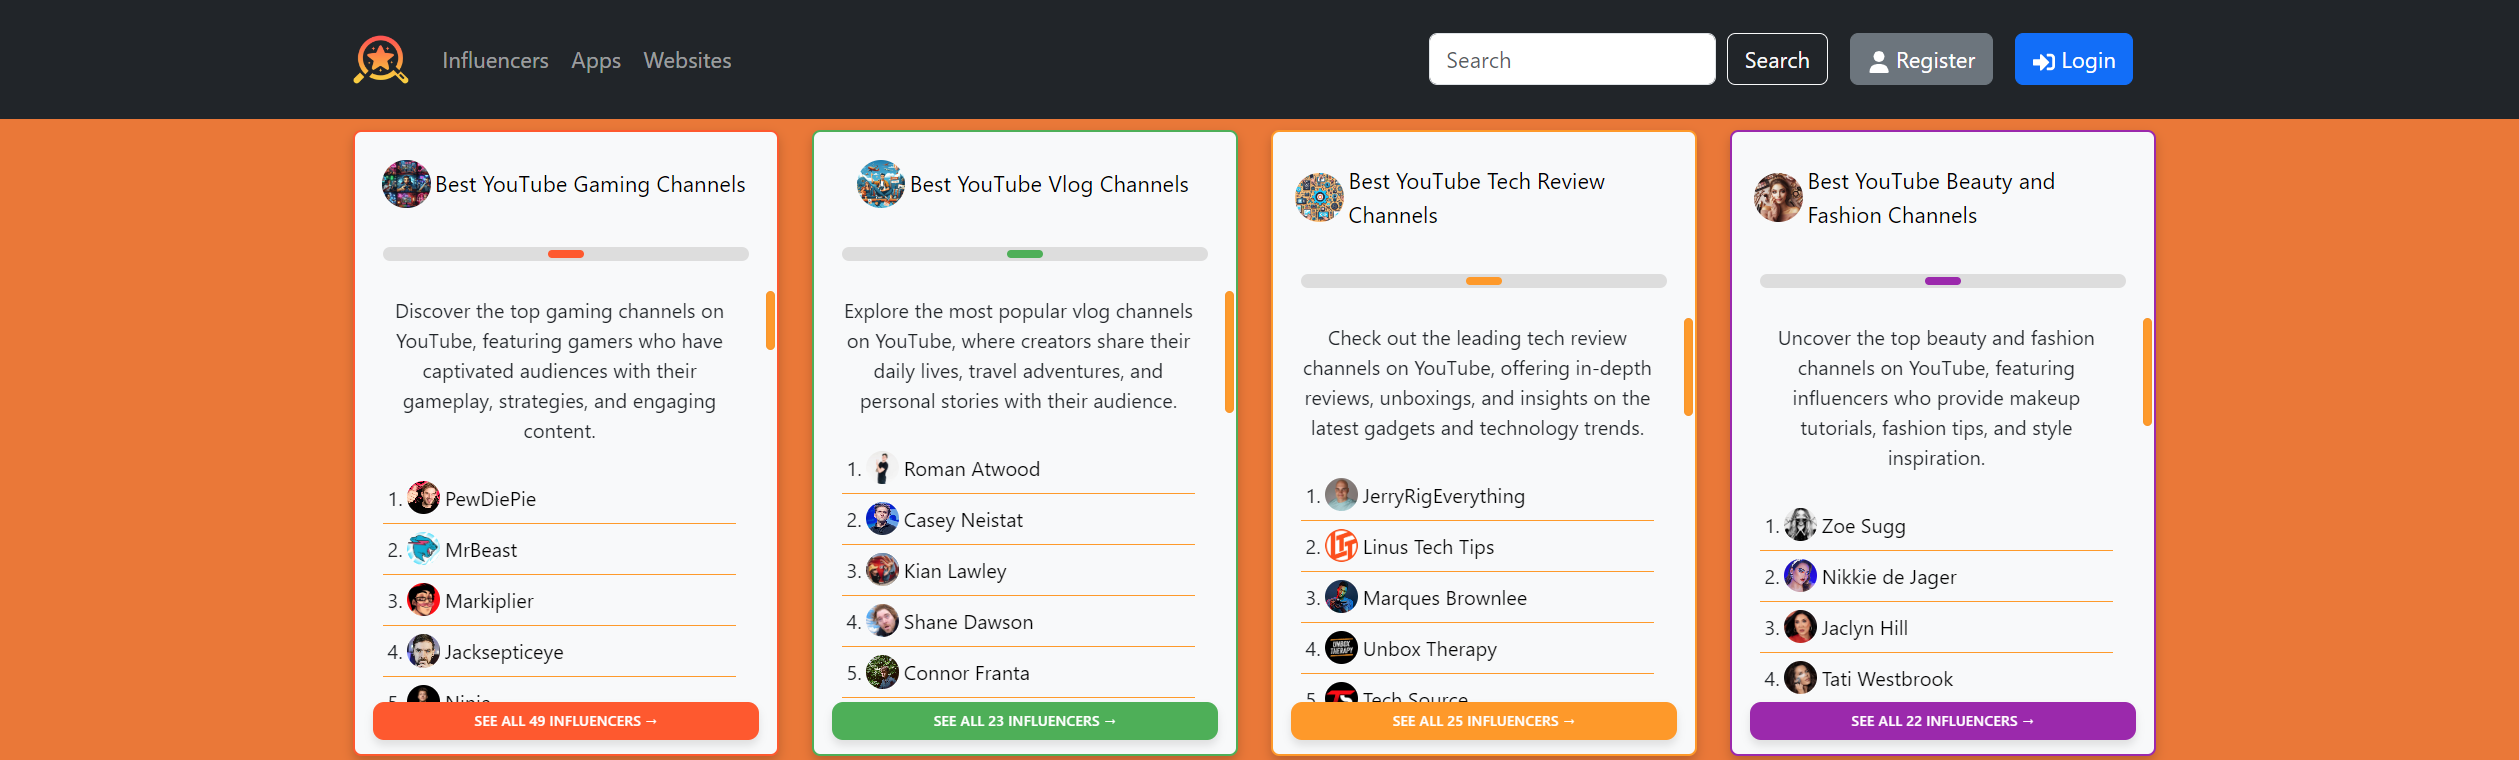2519x760 pixels.
Task: Click the green progress bar in Vlog card
Action: click(1025, 254)
